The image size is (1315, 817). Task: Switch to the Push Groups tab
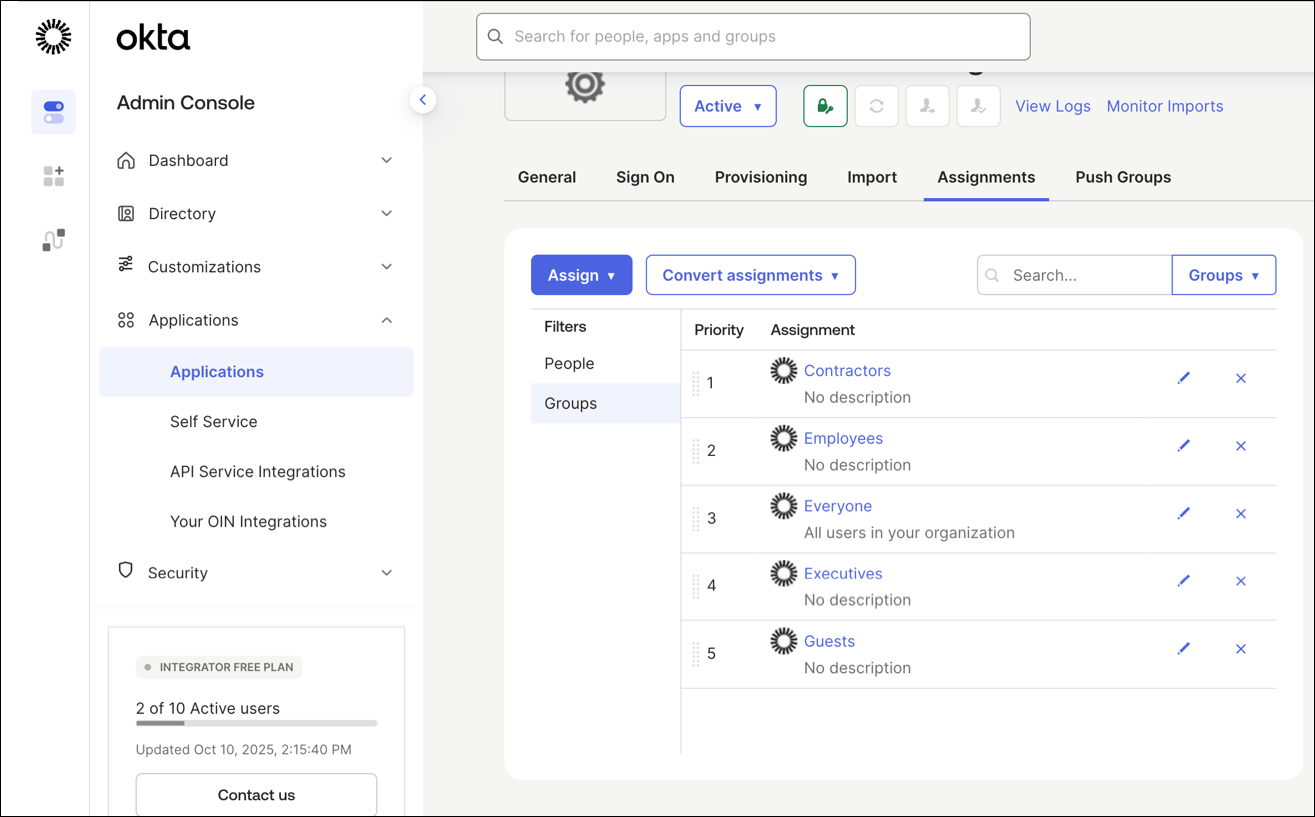(1122, 177)
